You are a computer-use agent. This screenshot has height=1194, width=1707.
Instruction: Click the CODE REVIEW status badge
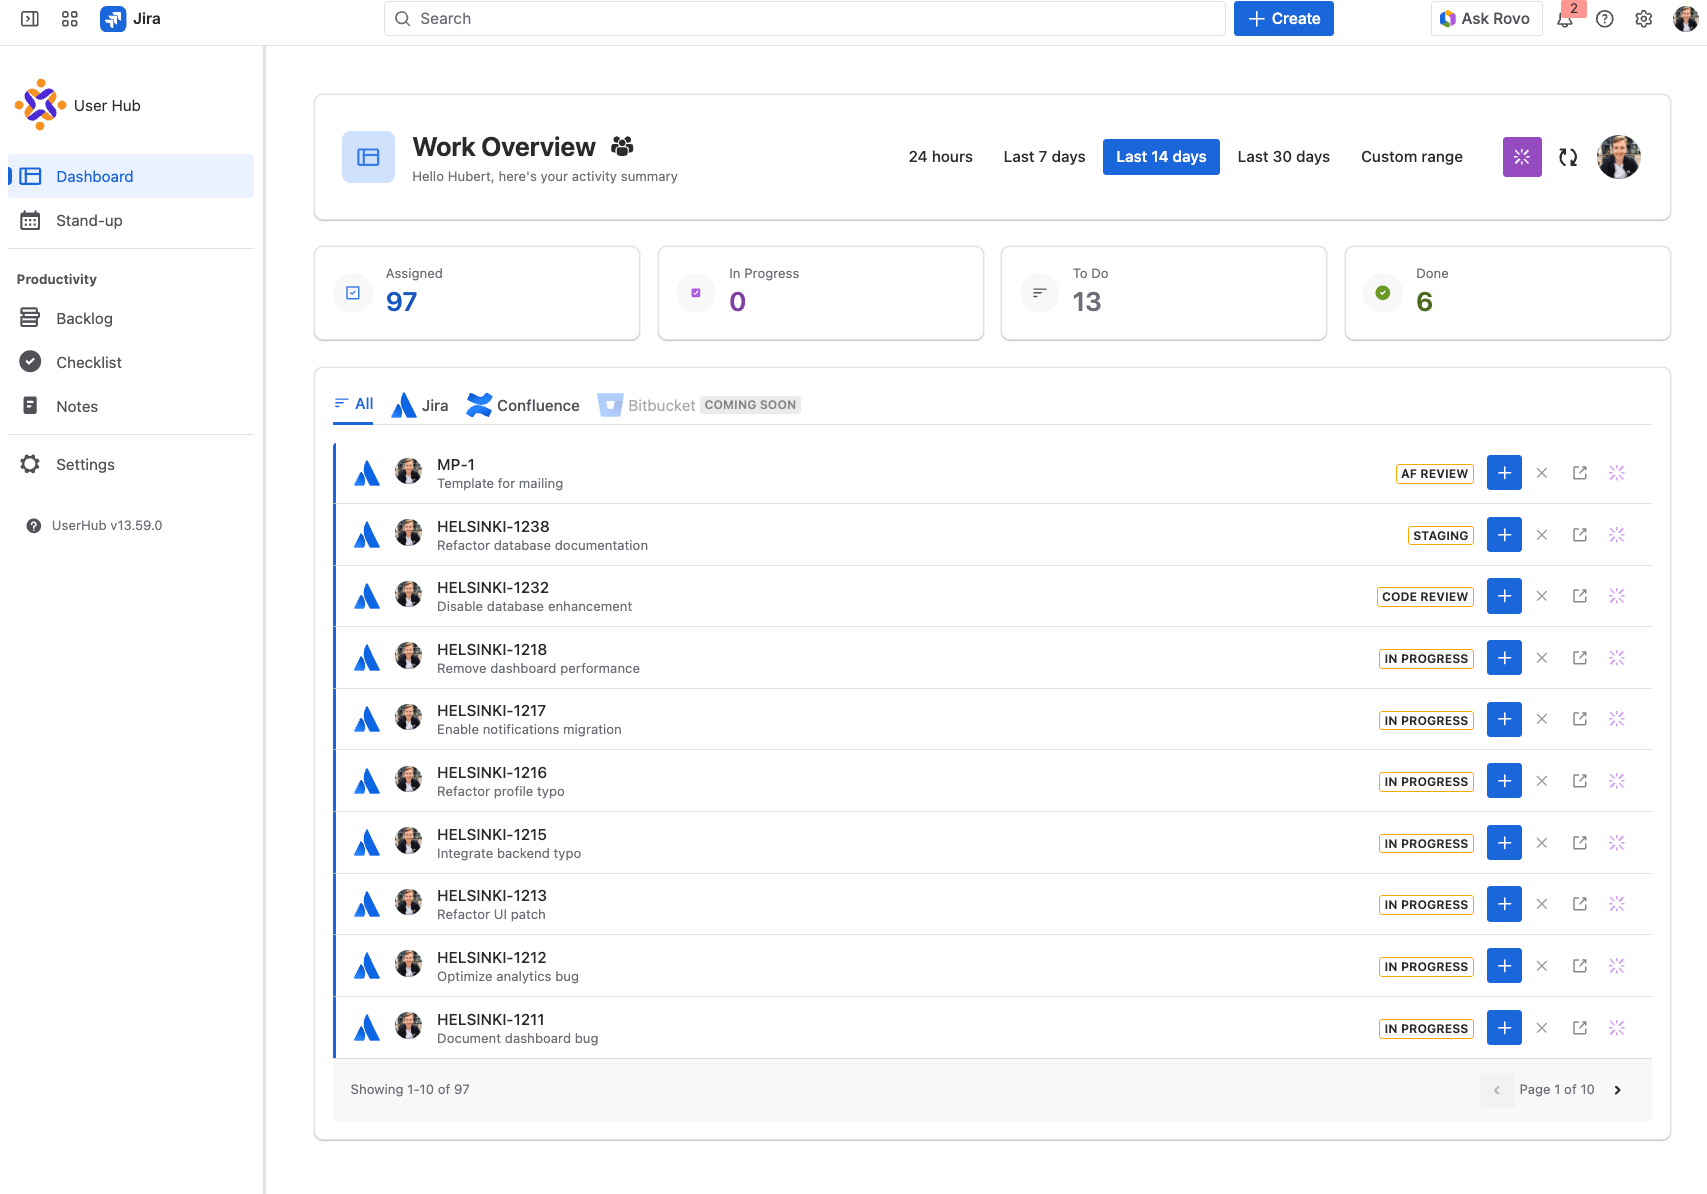pos(1425,597)
